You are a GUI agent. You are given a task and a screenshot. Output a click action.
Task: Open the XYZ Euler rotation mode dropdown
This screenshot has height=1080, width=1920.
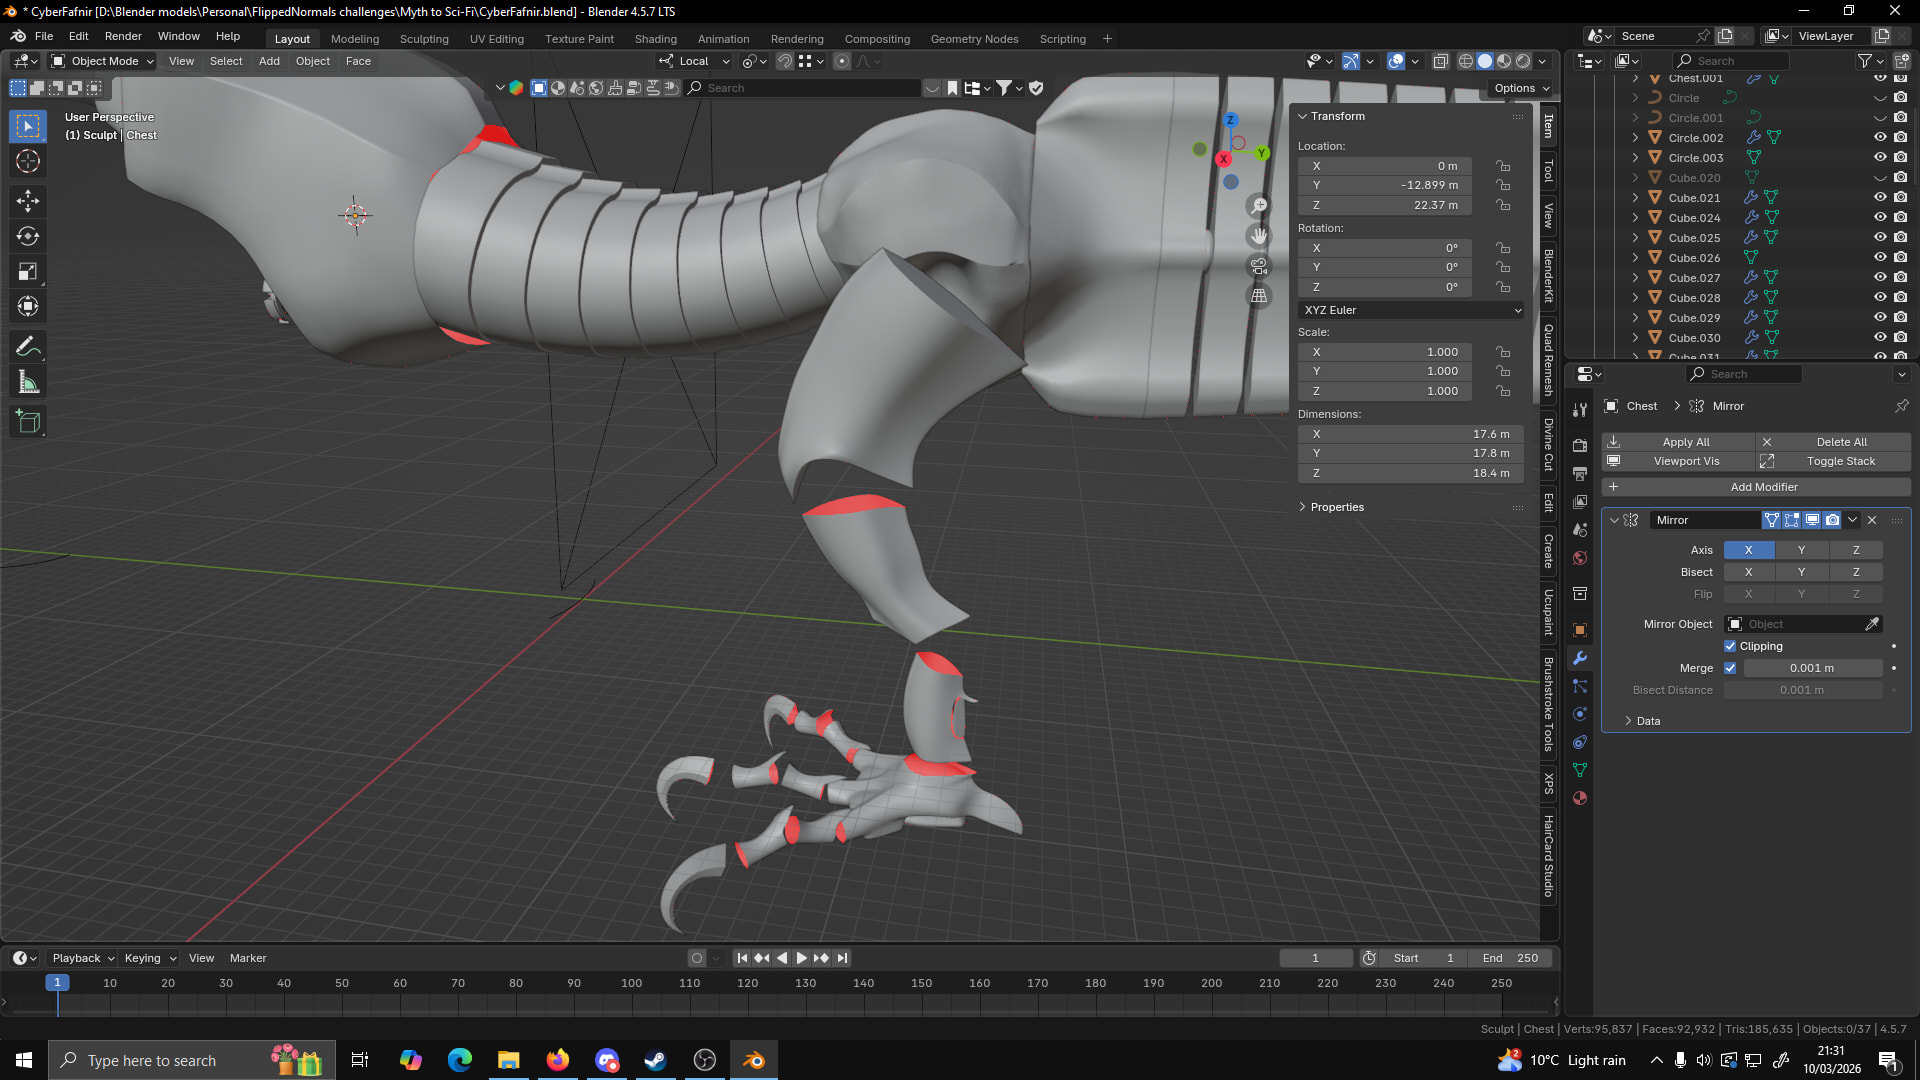pos(1411,310)
